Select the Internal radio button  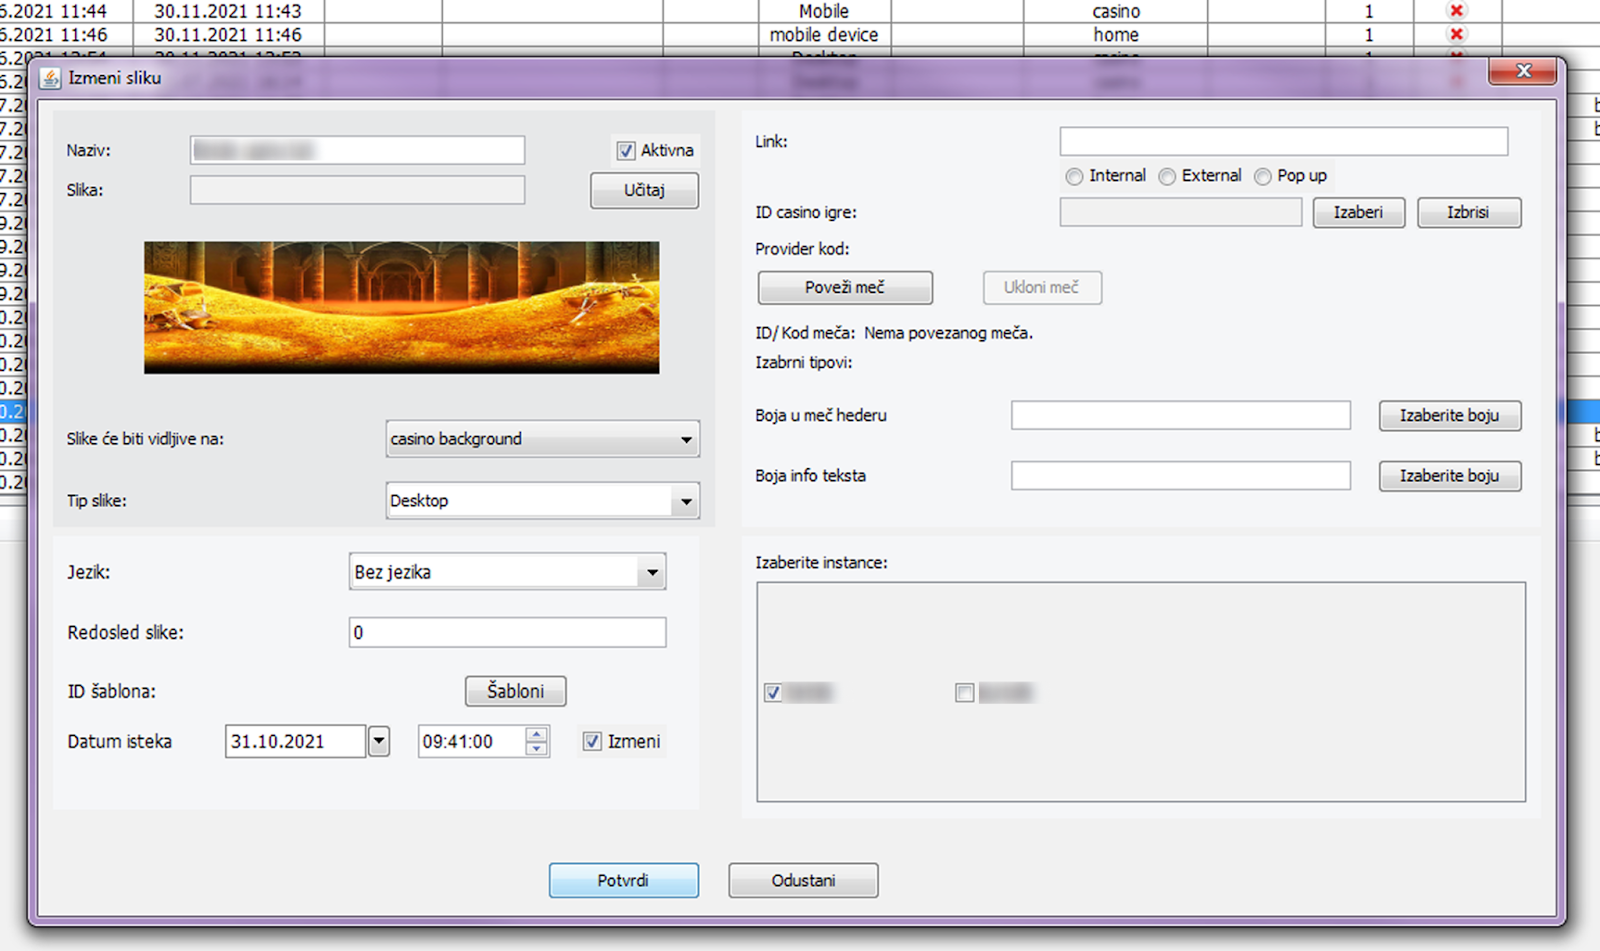[1074, 176]
